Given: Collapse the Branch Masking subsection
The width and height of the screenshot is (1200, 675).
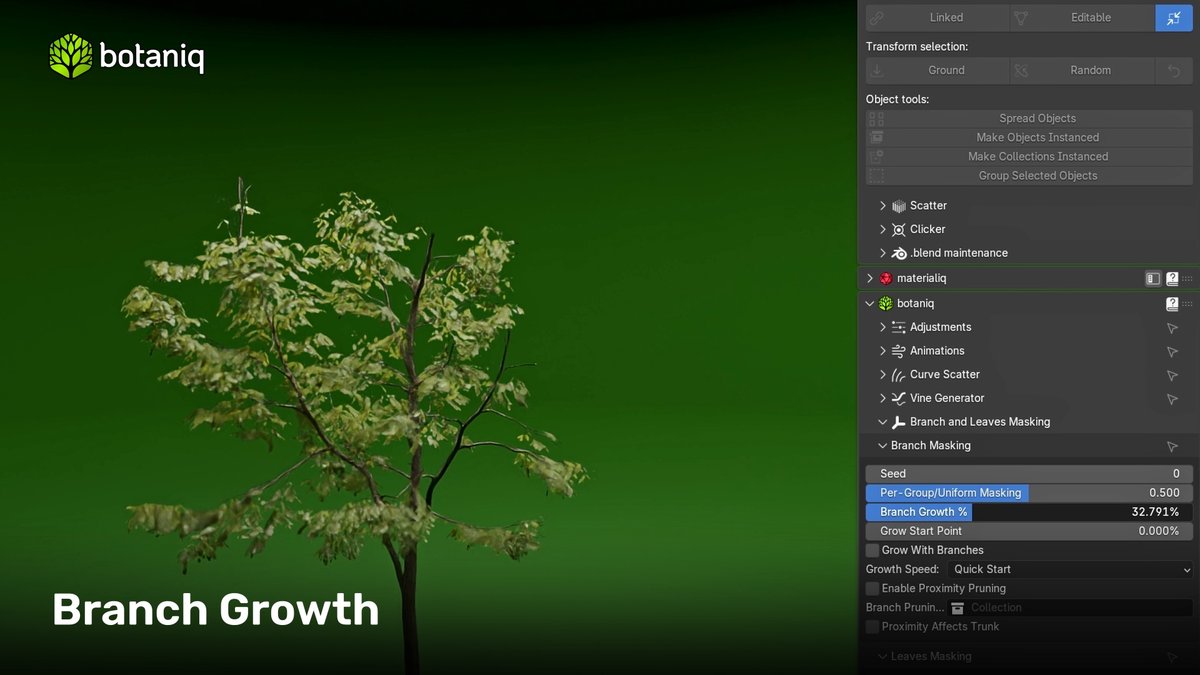Looking at the screenshot, I should pos(883,447).
